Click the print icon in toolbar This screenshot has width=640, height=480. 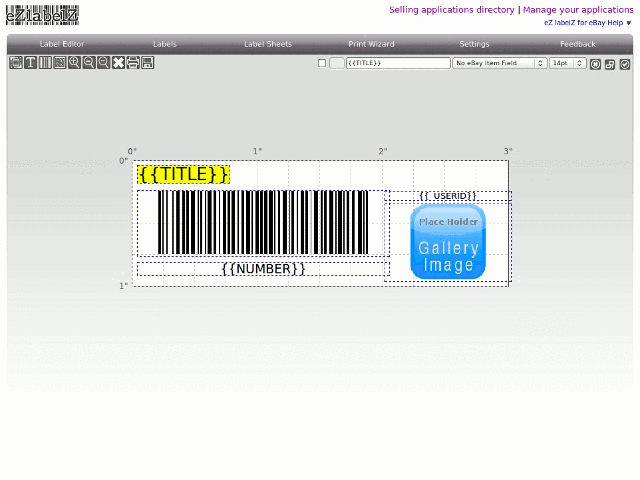pos(133,63)
